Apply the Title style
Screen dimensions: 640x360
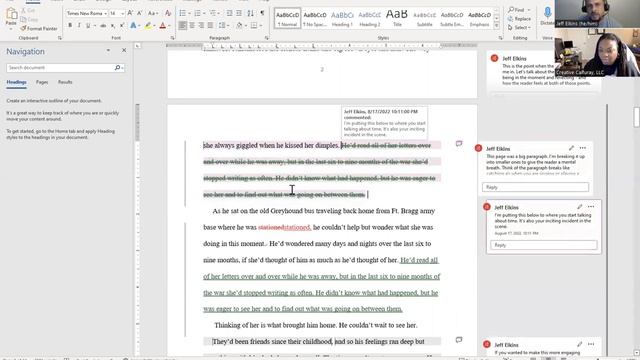click(397, 18)
